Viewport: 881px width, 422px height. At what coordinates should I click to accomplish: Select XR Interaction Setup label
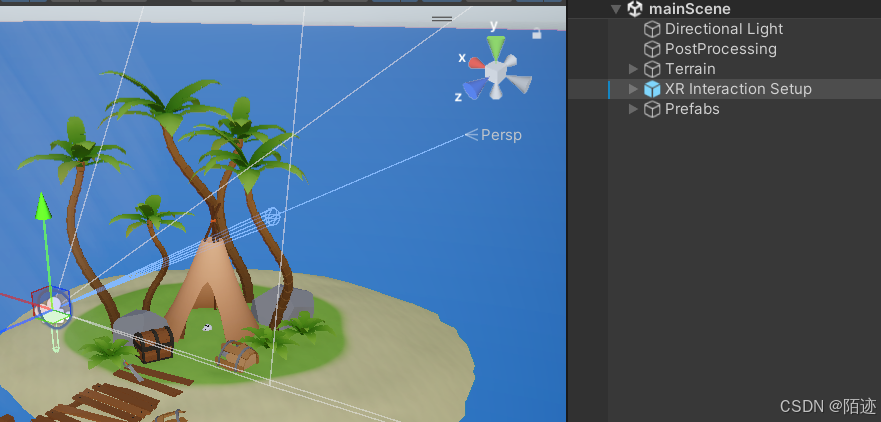pos(738,89)
